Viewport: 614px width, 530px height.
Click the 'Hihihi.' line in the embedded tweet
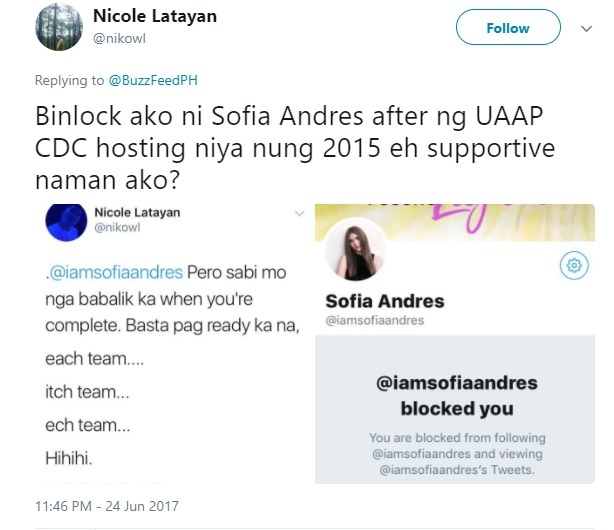coord(69,458)
